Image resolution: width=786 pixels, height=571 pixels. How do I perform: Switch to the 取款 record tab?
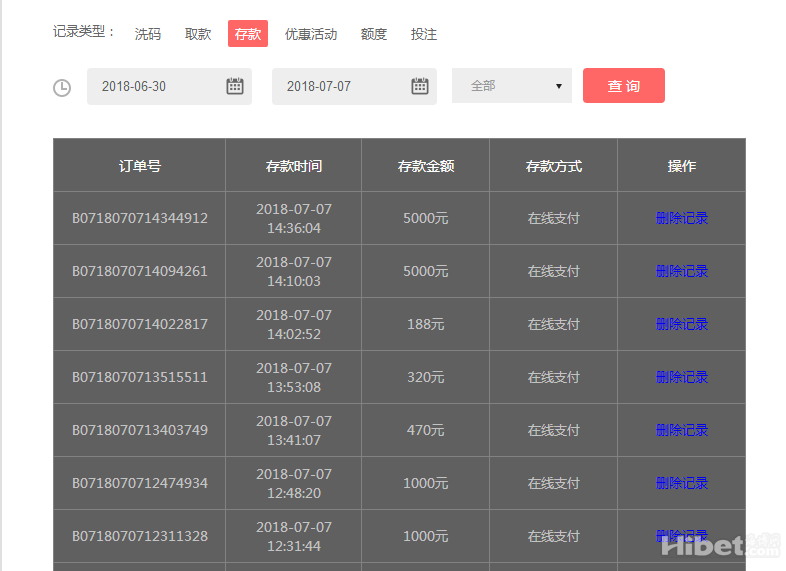point(198,34)
